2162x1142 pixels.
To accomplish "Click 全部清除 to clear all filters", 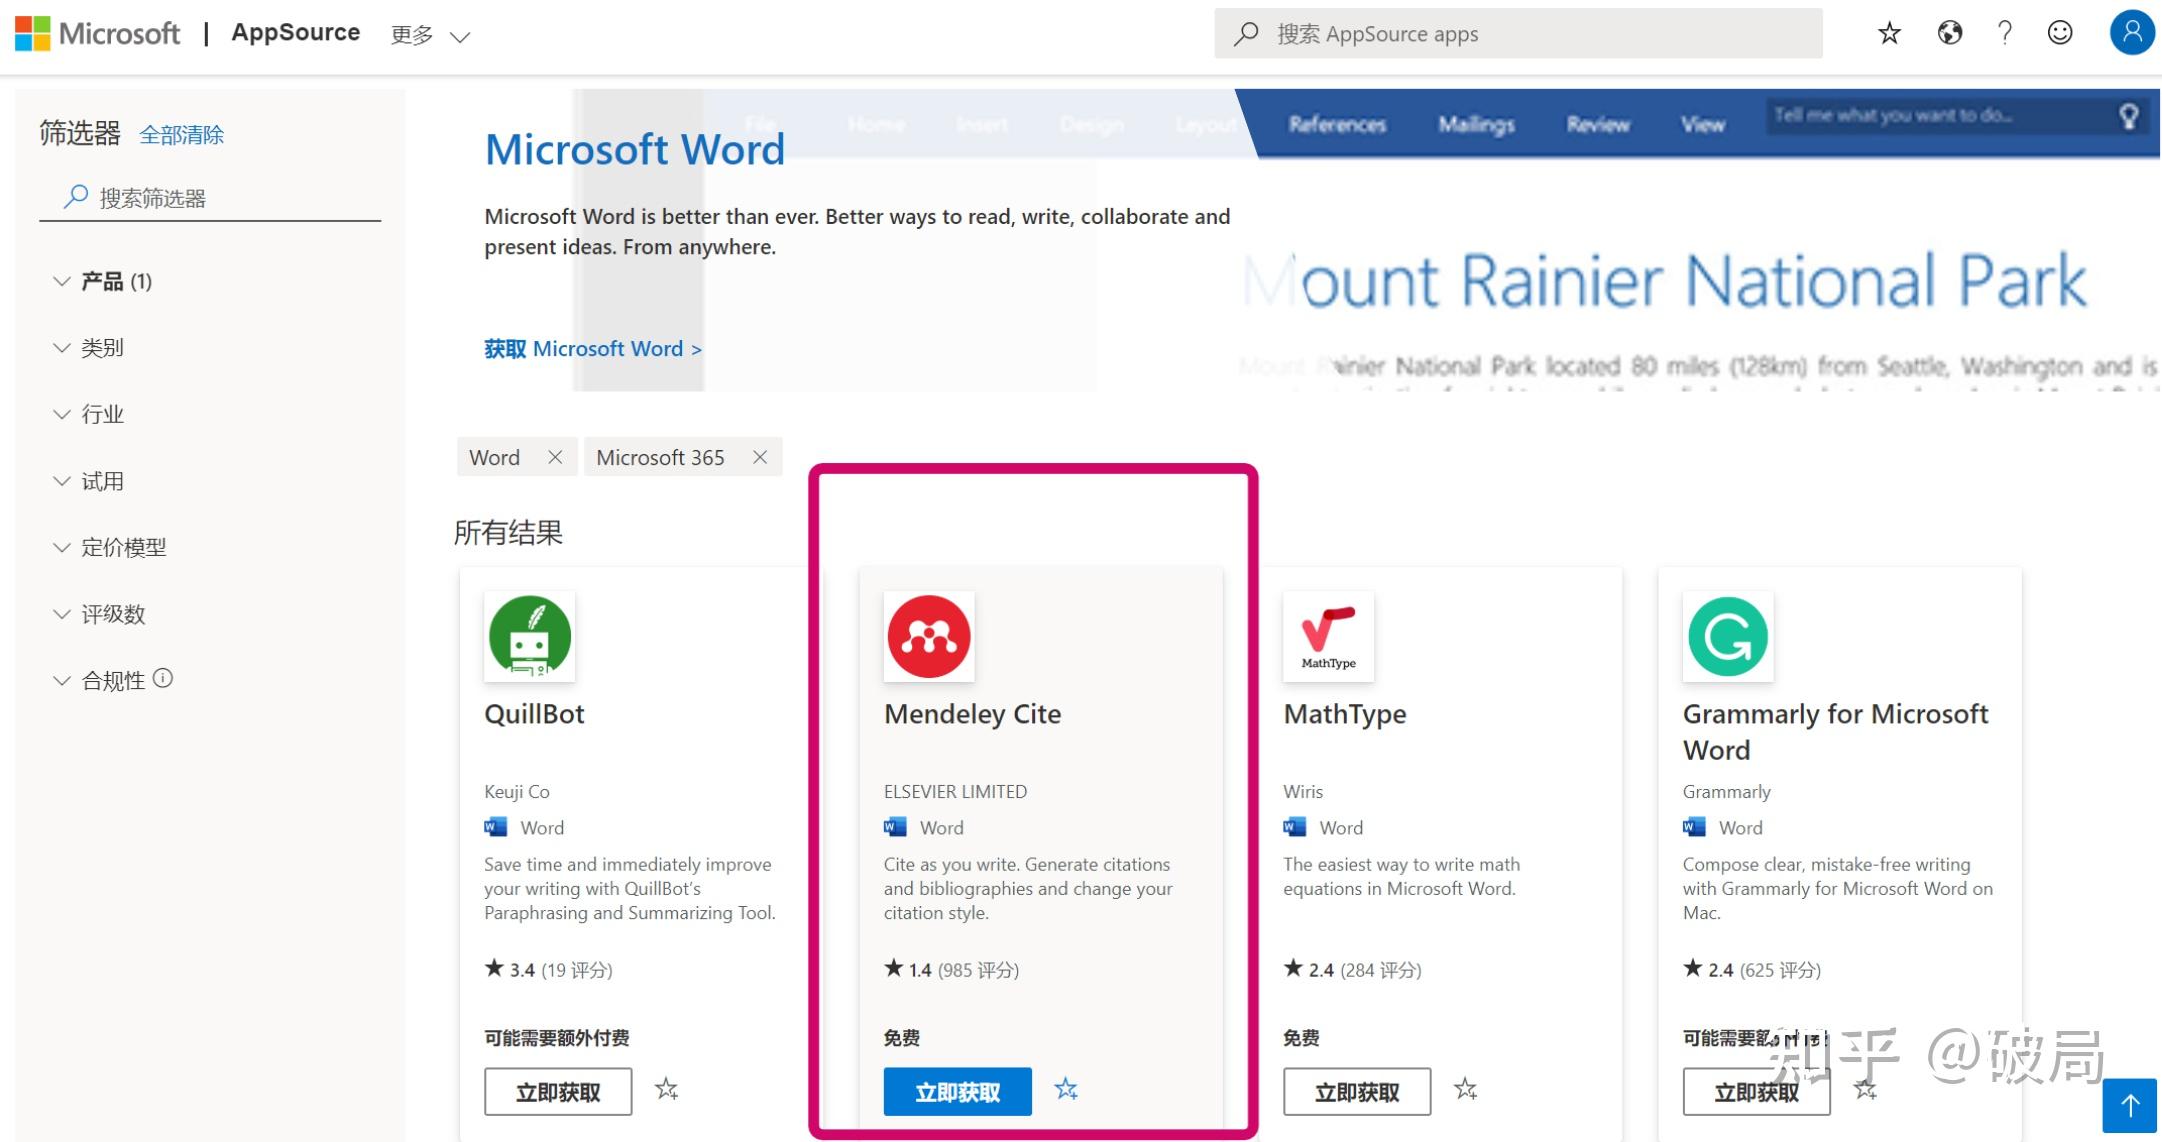I will [182, 135].
